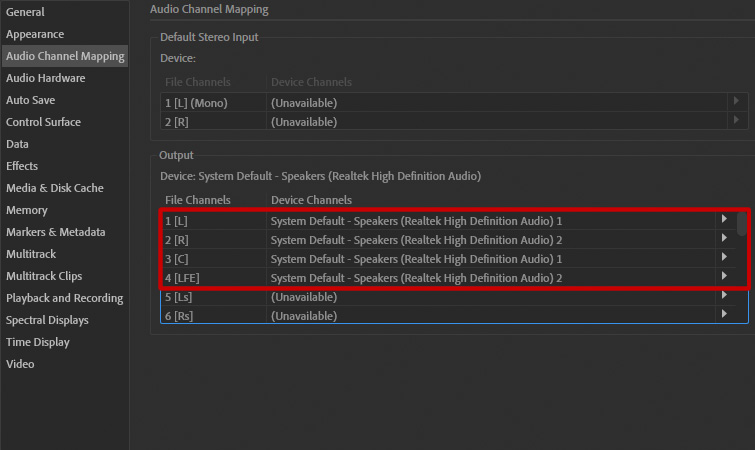Select Appearance in the preferences sidebar
755x450 pixels.
coord(35,34)
